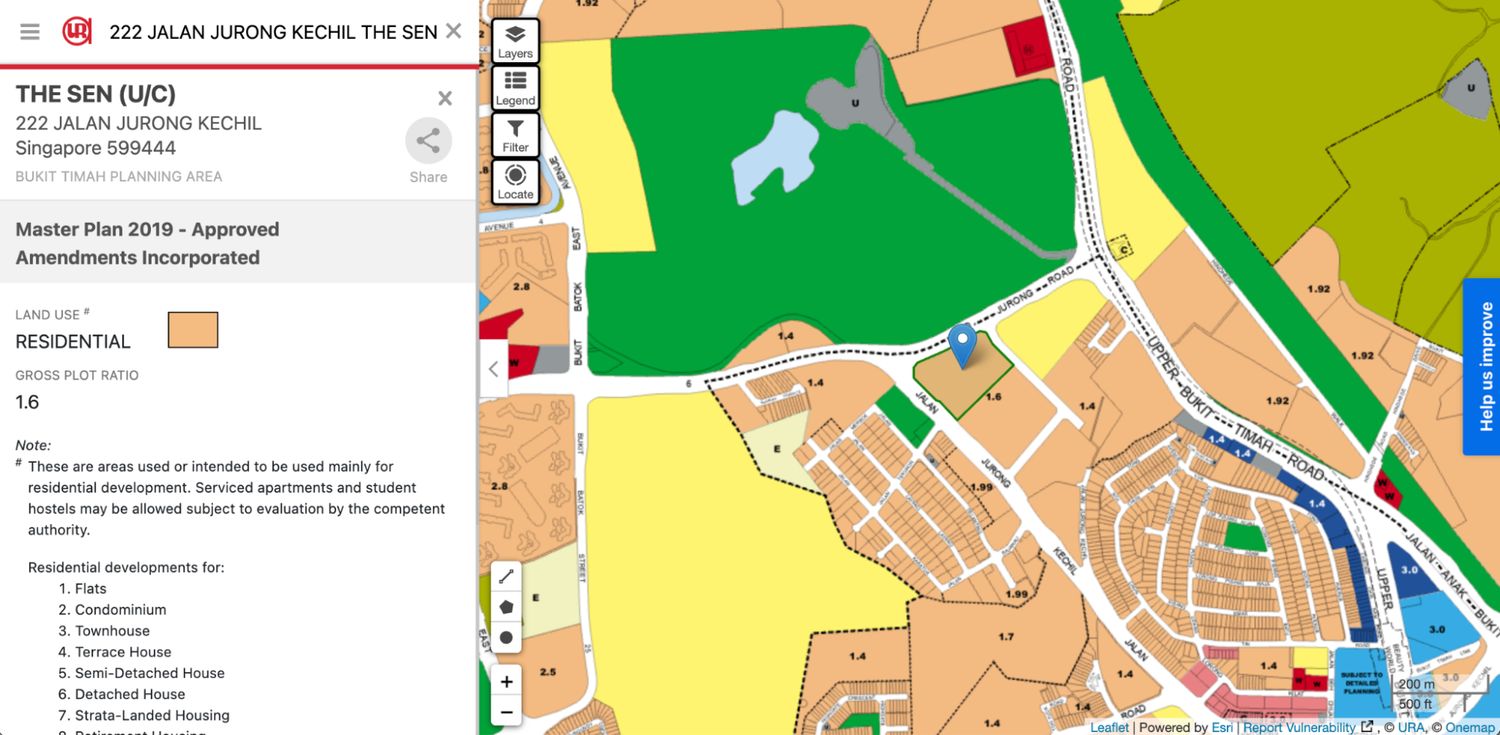Viewport: 1500px width, 735px height.
Task: Open the Filter tool
Action: (515, 136)
